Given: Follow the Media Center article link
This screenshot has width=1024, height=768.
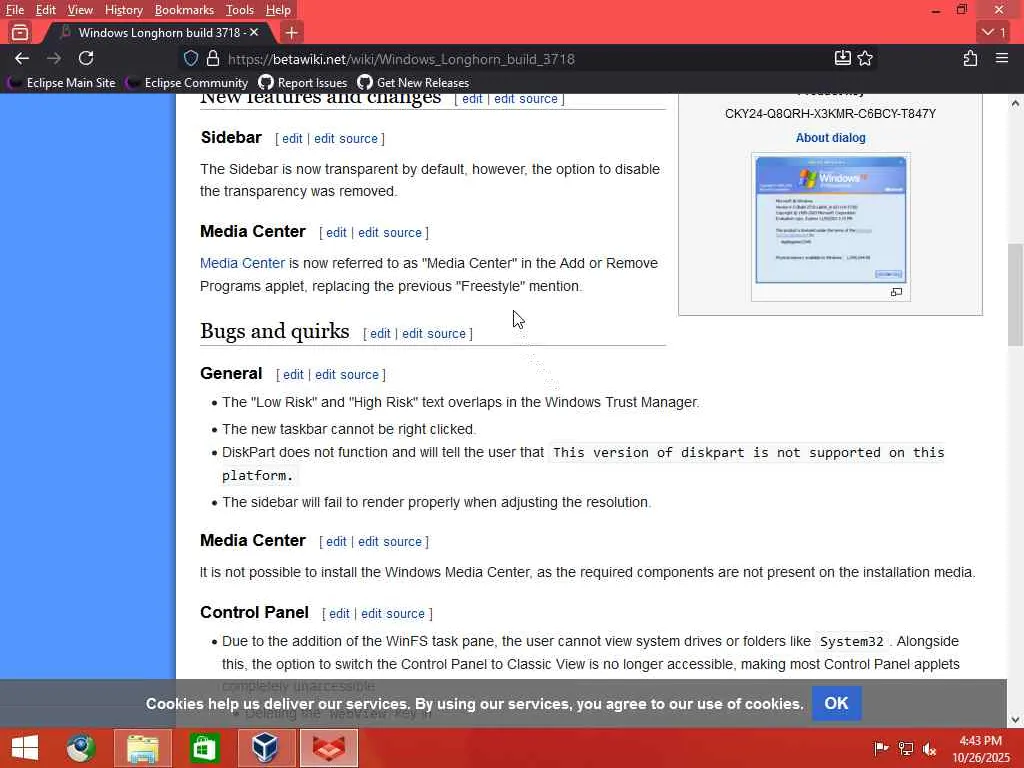Looking at the screenshot, I should click(x=242, y=263).
